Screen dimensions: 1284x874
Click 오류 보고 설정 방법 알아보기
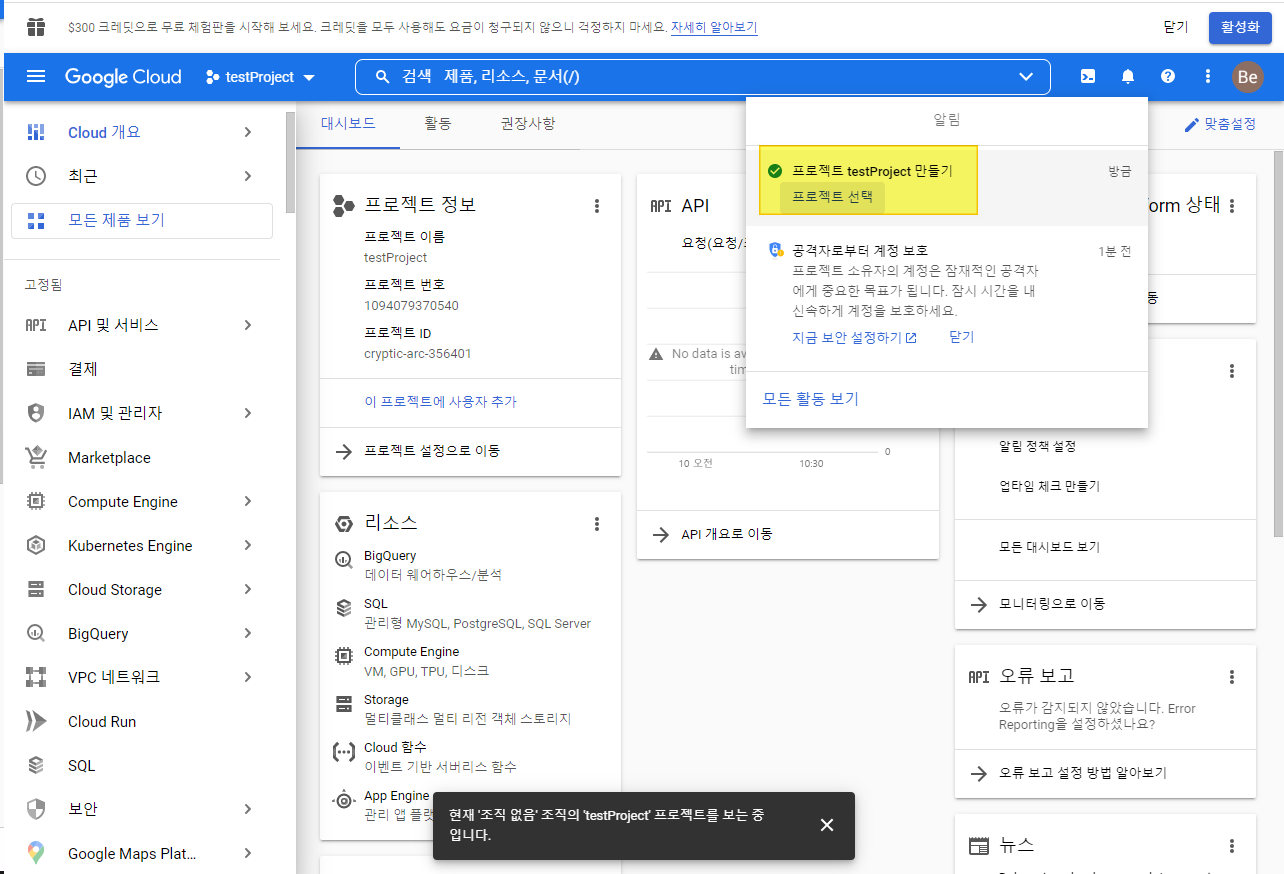1083,773
